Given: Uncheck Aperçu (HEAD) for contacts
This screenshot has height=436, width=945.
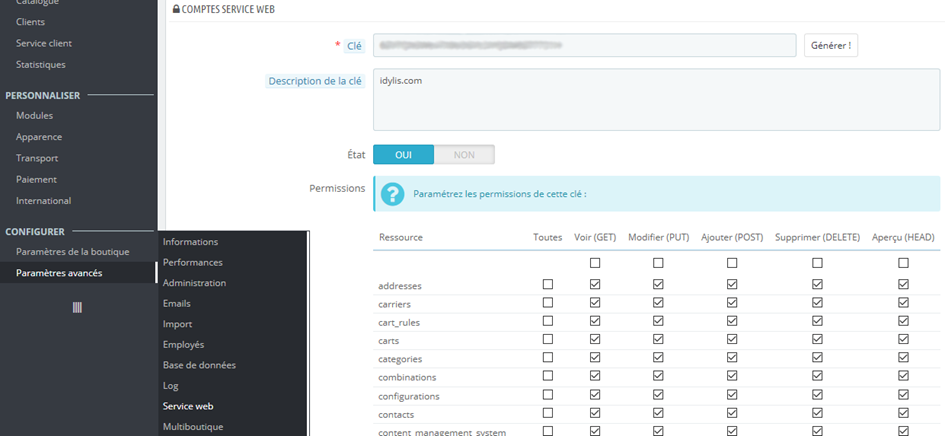Looking at the screenshot, I should click(903, 413).
